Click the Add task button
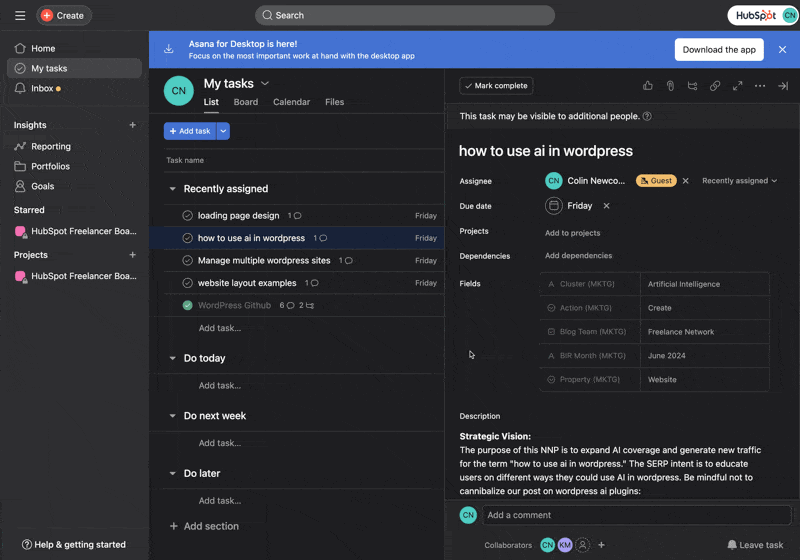Viewport: 800px width, 560px height. pos(190,131)
